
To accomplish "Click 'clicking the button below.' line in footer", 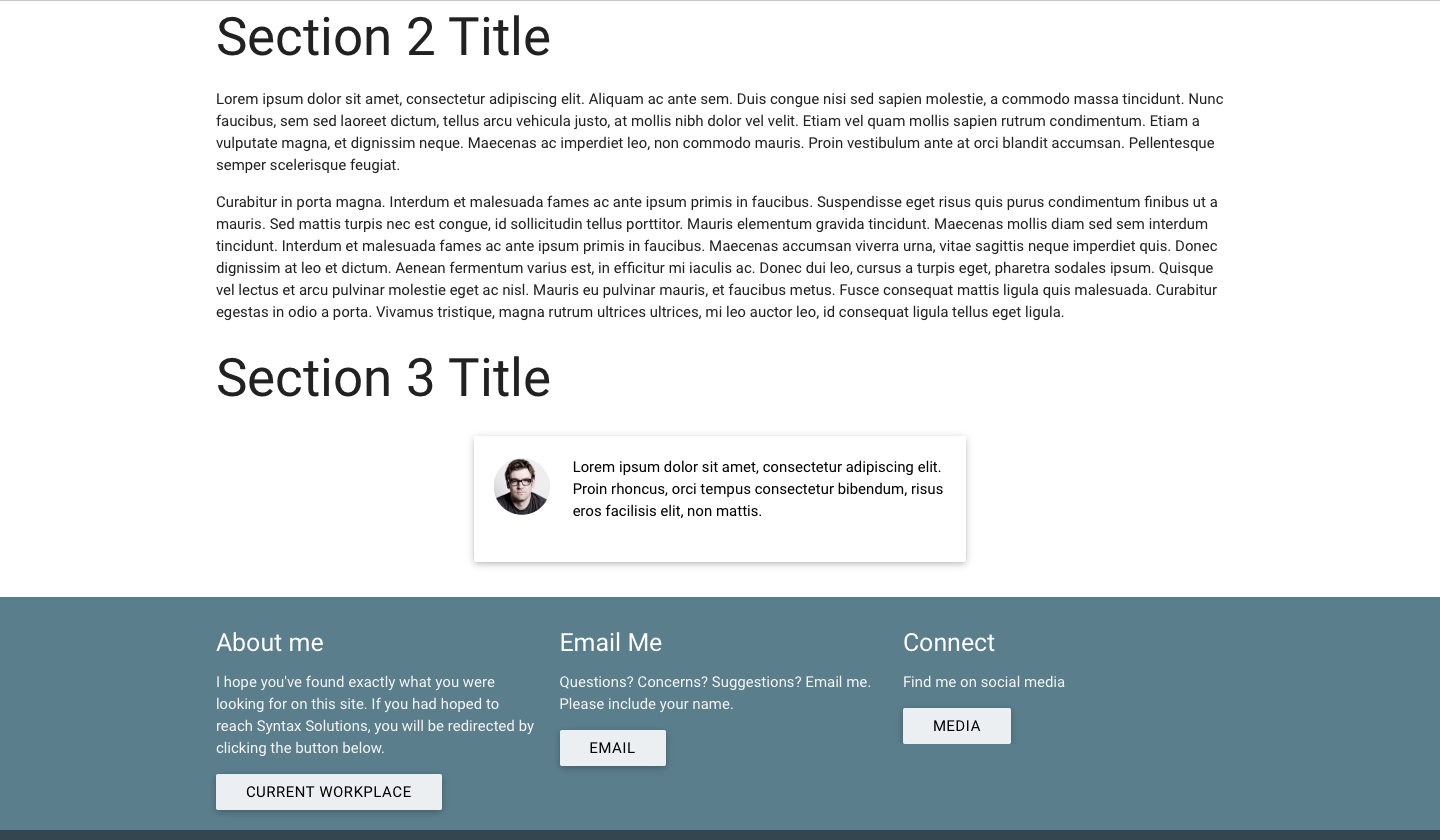I will 300,748.
